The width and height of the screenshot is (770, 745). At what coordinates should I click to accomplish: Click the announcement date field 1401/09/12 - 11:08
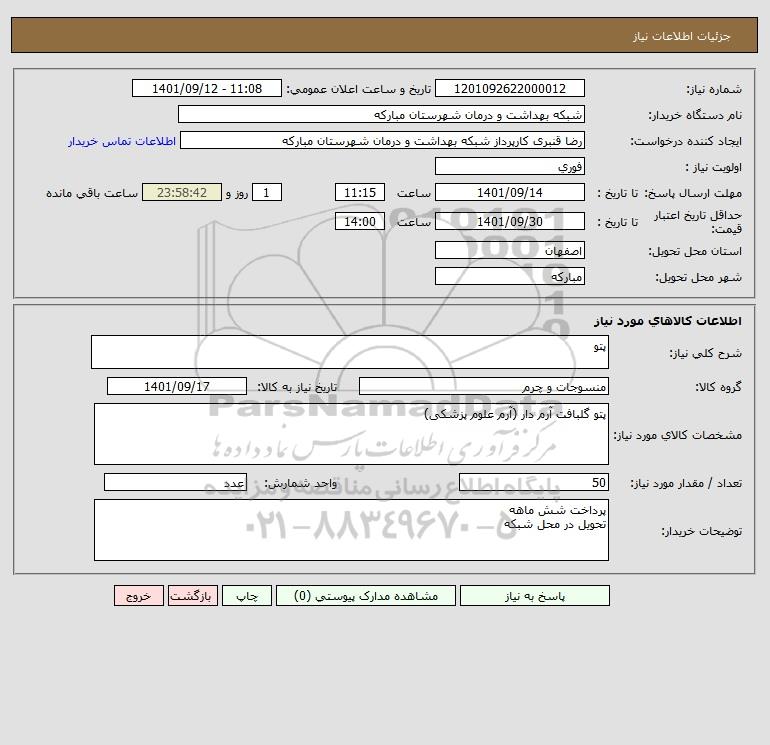click(x=207, y=88)
